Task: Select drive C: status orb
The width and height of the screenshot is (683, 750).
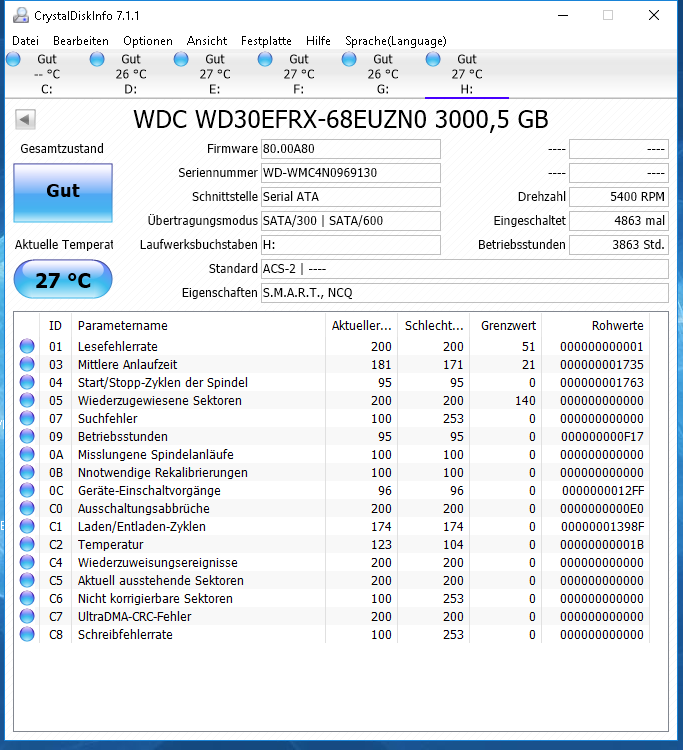Action: (13, 60)
